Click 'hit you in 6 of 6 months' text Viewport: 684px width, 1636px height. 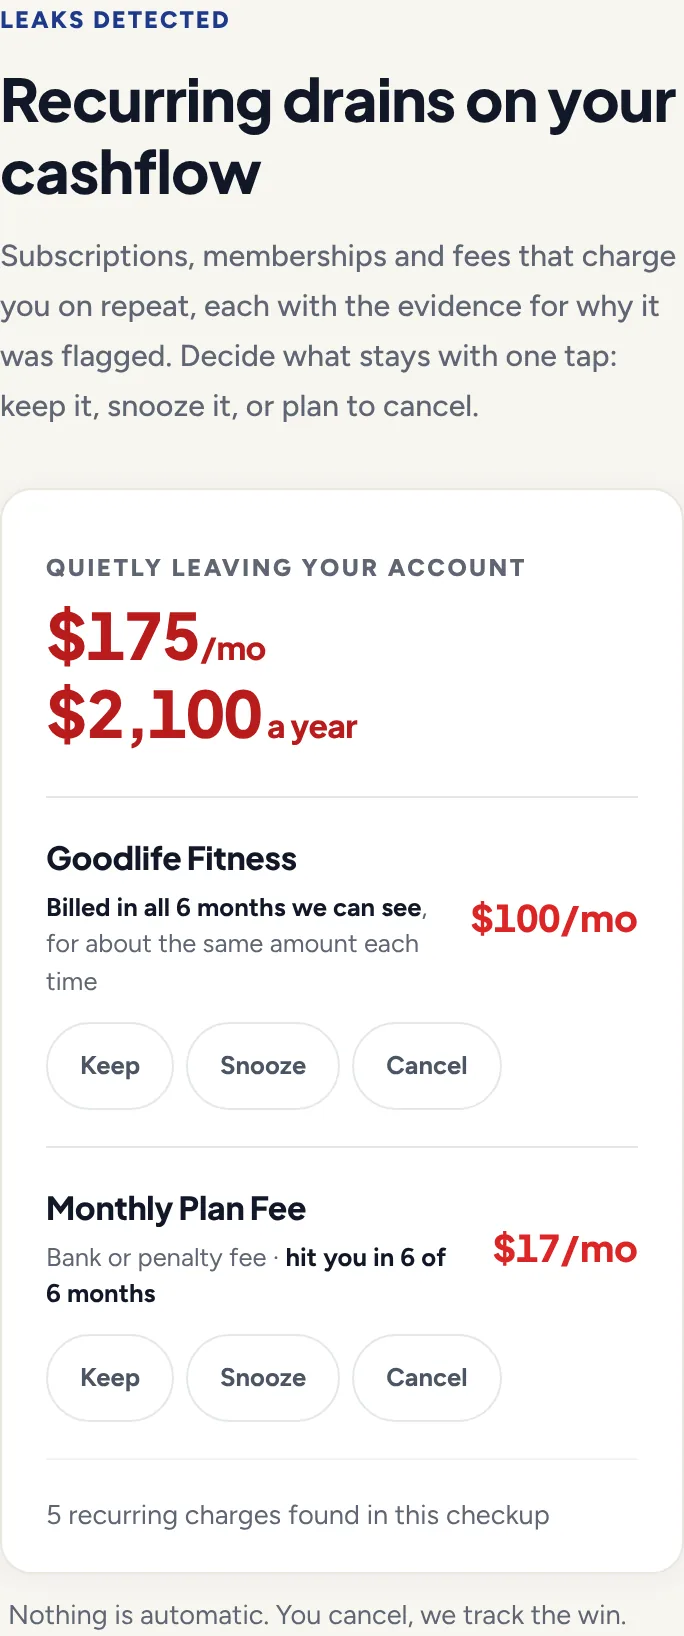[x=247, y=1275]
